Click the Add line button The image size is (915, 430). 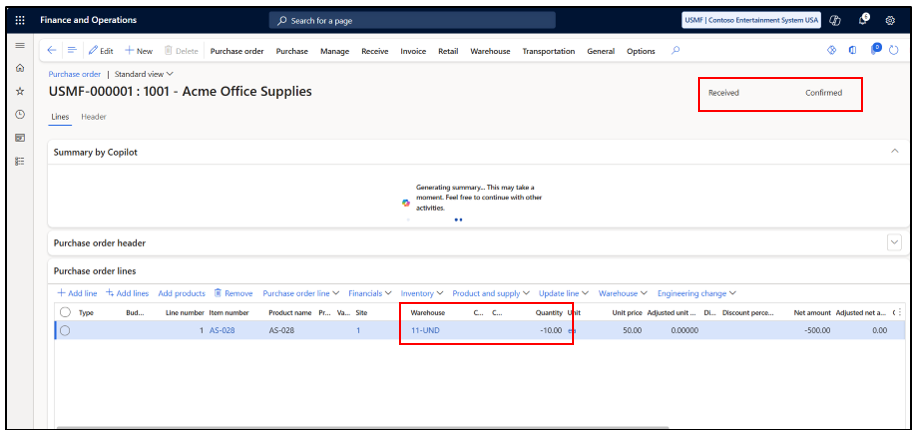click(77, 293)
